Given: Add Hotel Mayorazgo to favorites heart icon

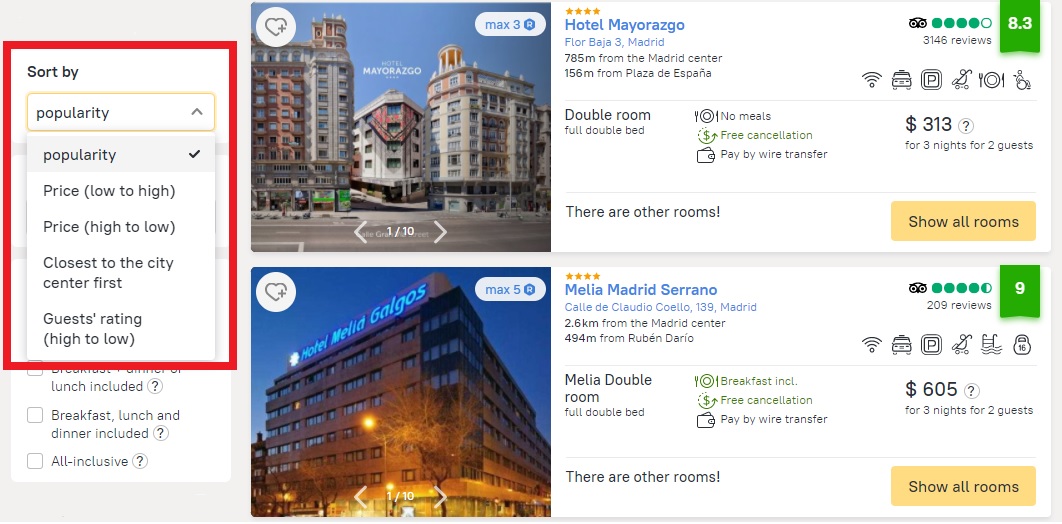Looking at the screenshot, I should click(x=276, y=27).
